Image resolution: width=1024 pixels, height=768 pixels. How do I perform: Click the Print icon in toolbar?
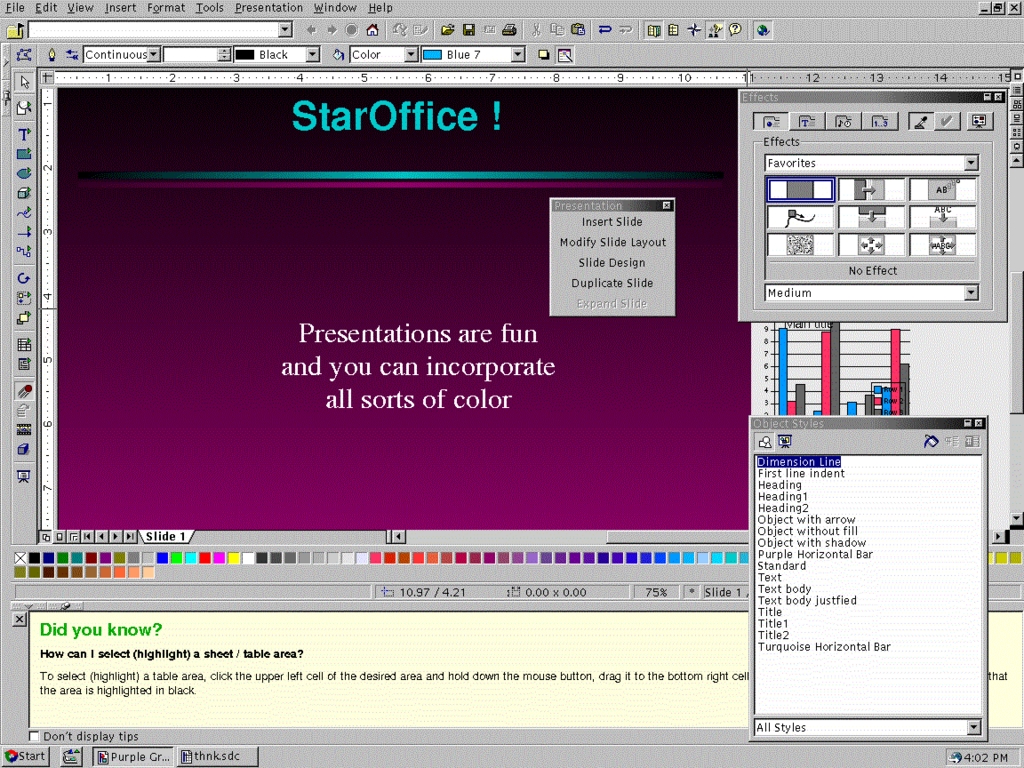pos(509,30)
